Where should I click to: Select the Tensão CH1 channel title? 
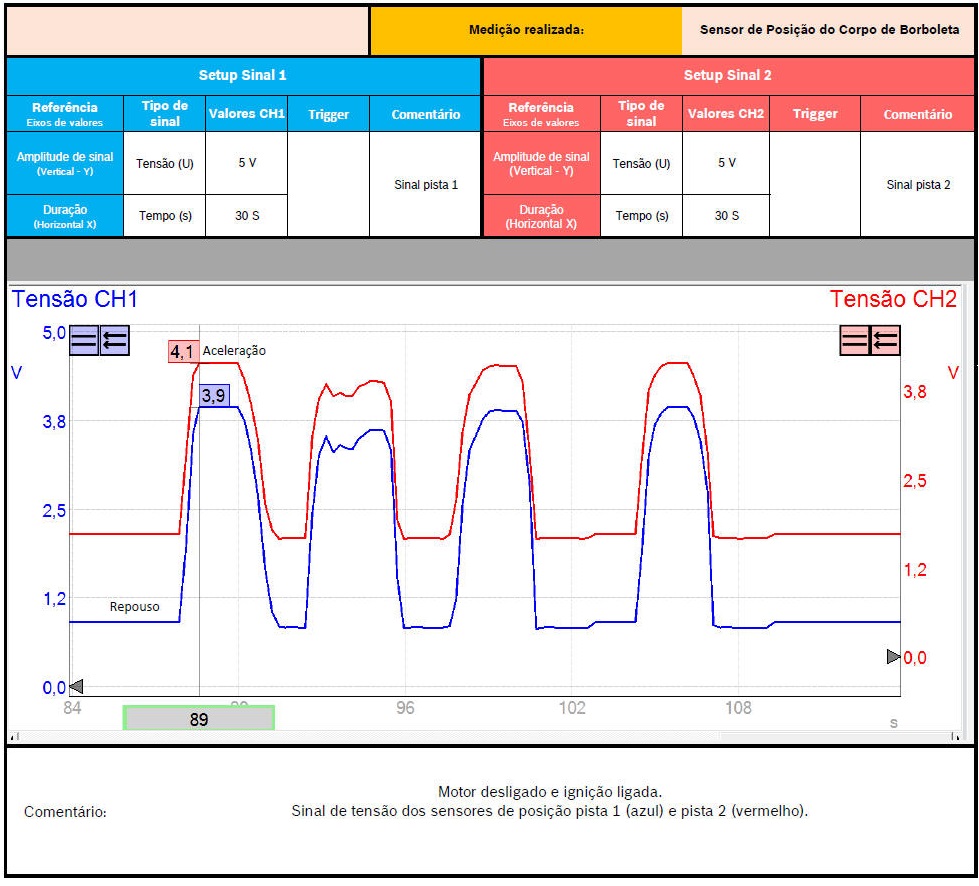tap(75, 299)
